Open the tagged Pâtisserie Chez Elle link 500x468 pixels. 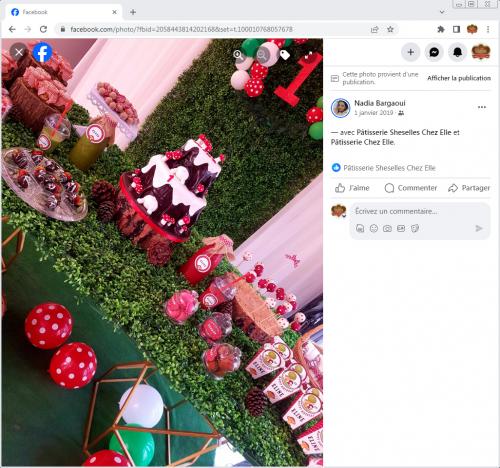coord(363,142)
